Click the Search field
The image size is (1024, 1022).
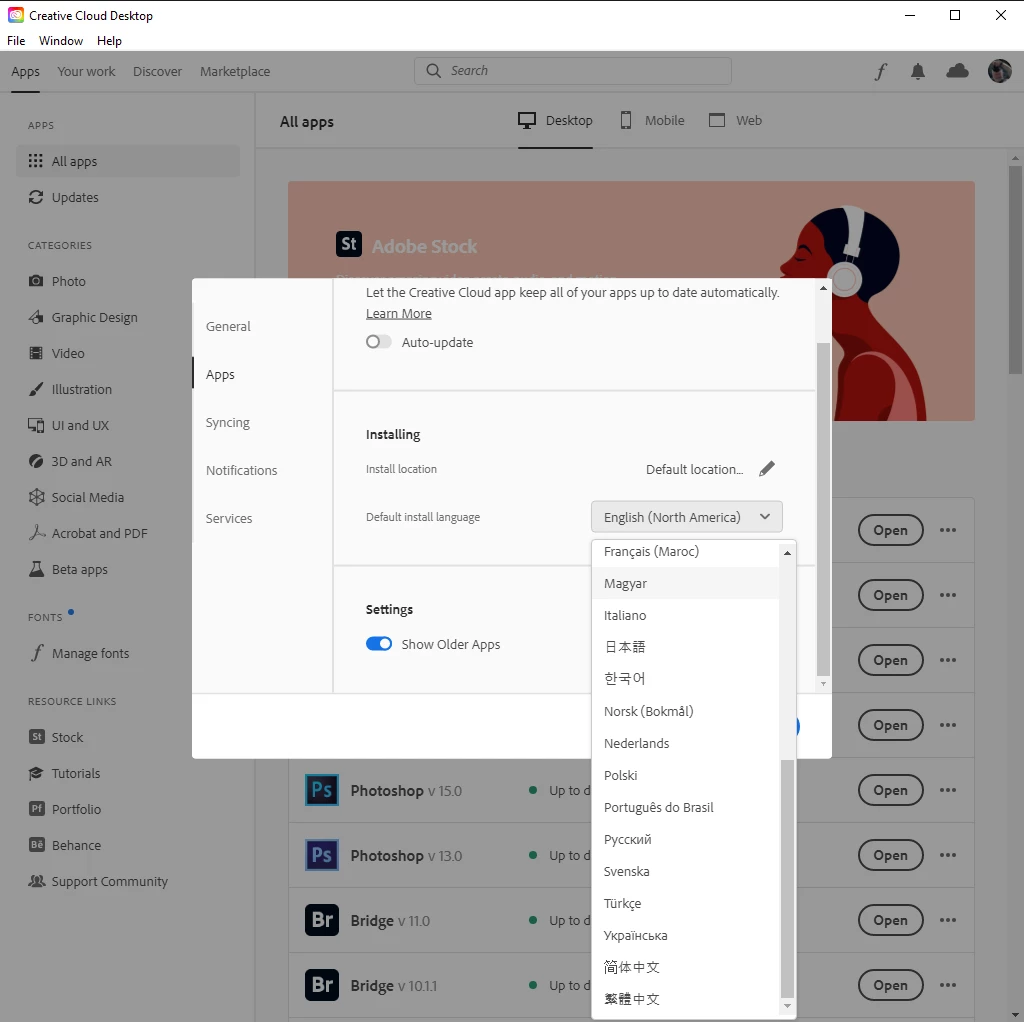click(573, 71)
